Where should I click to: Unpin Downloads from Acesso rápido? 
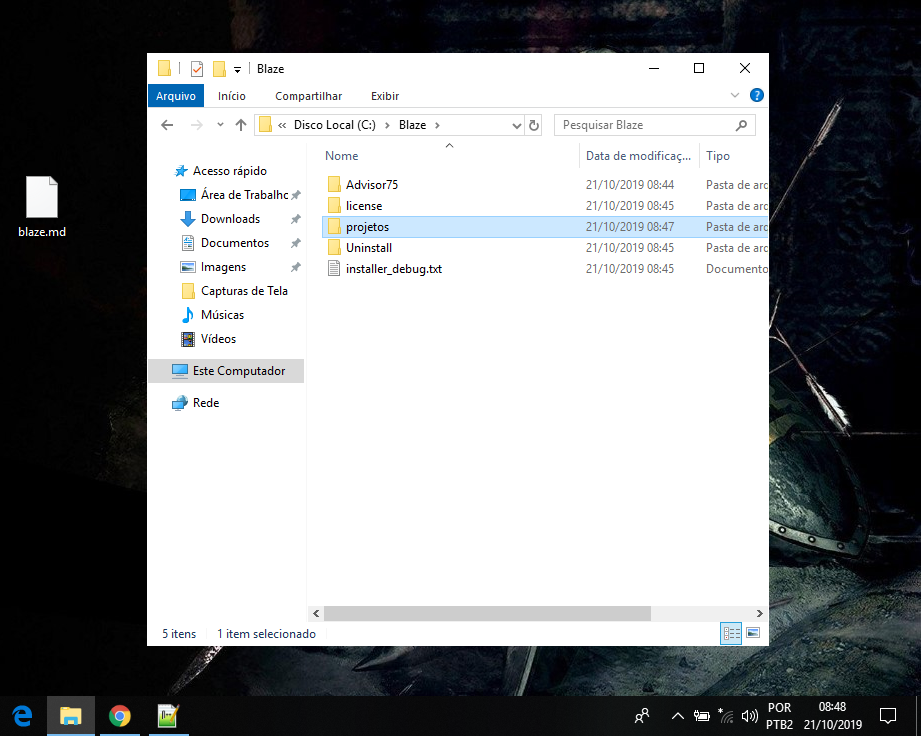click(297, 219)
